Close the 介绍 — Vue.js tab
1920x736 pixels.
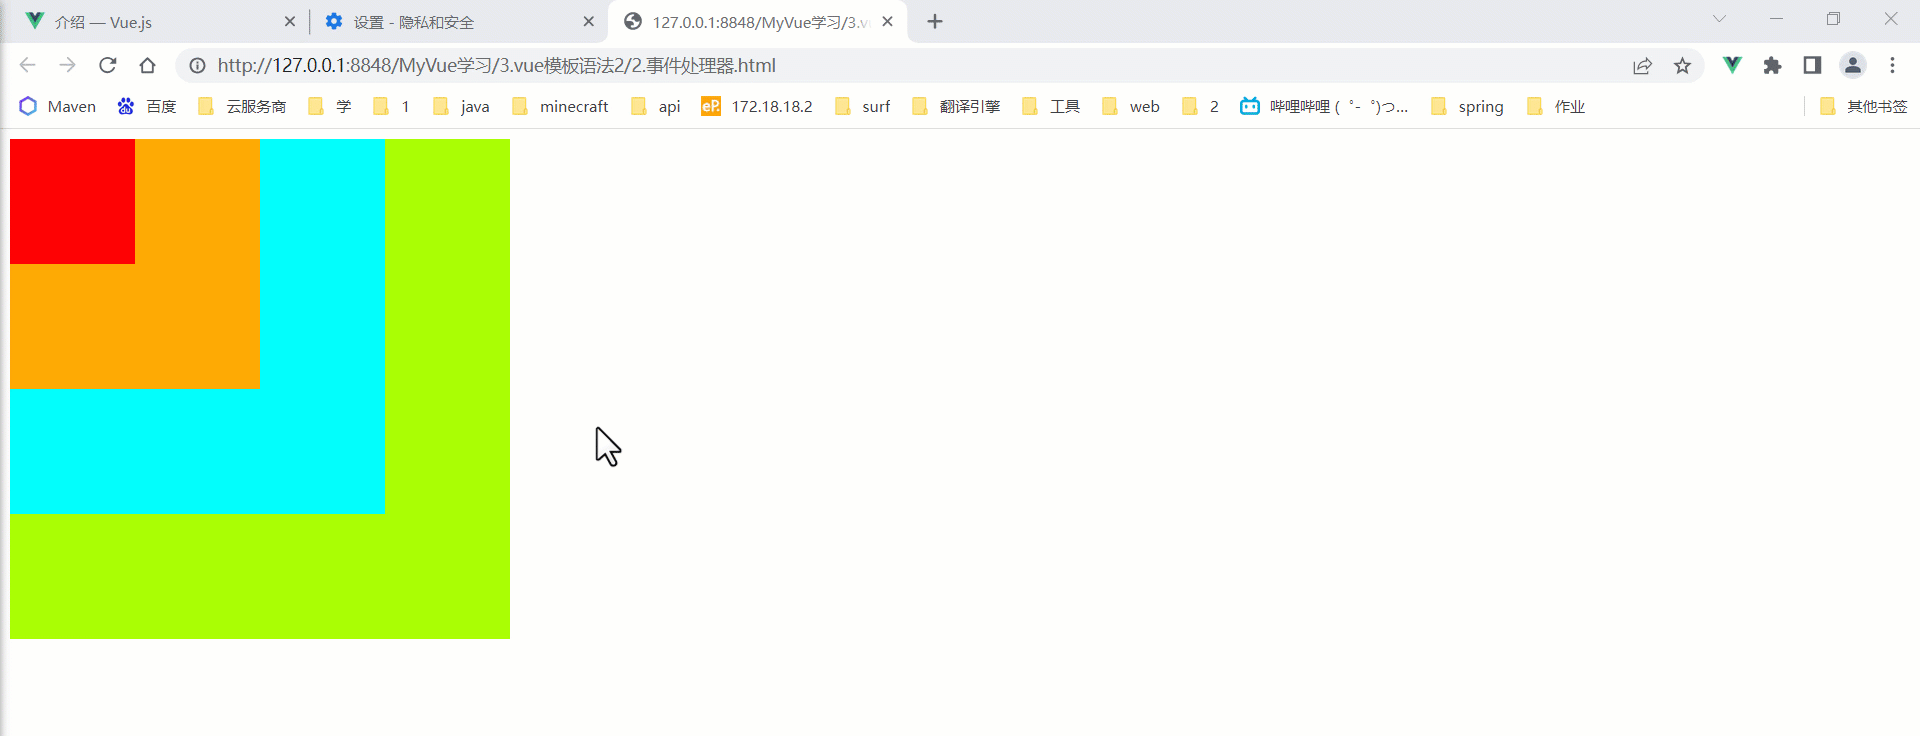(290, 21)
